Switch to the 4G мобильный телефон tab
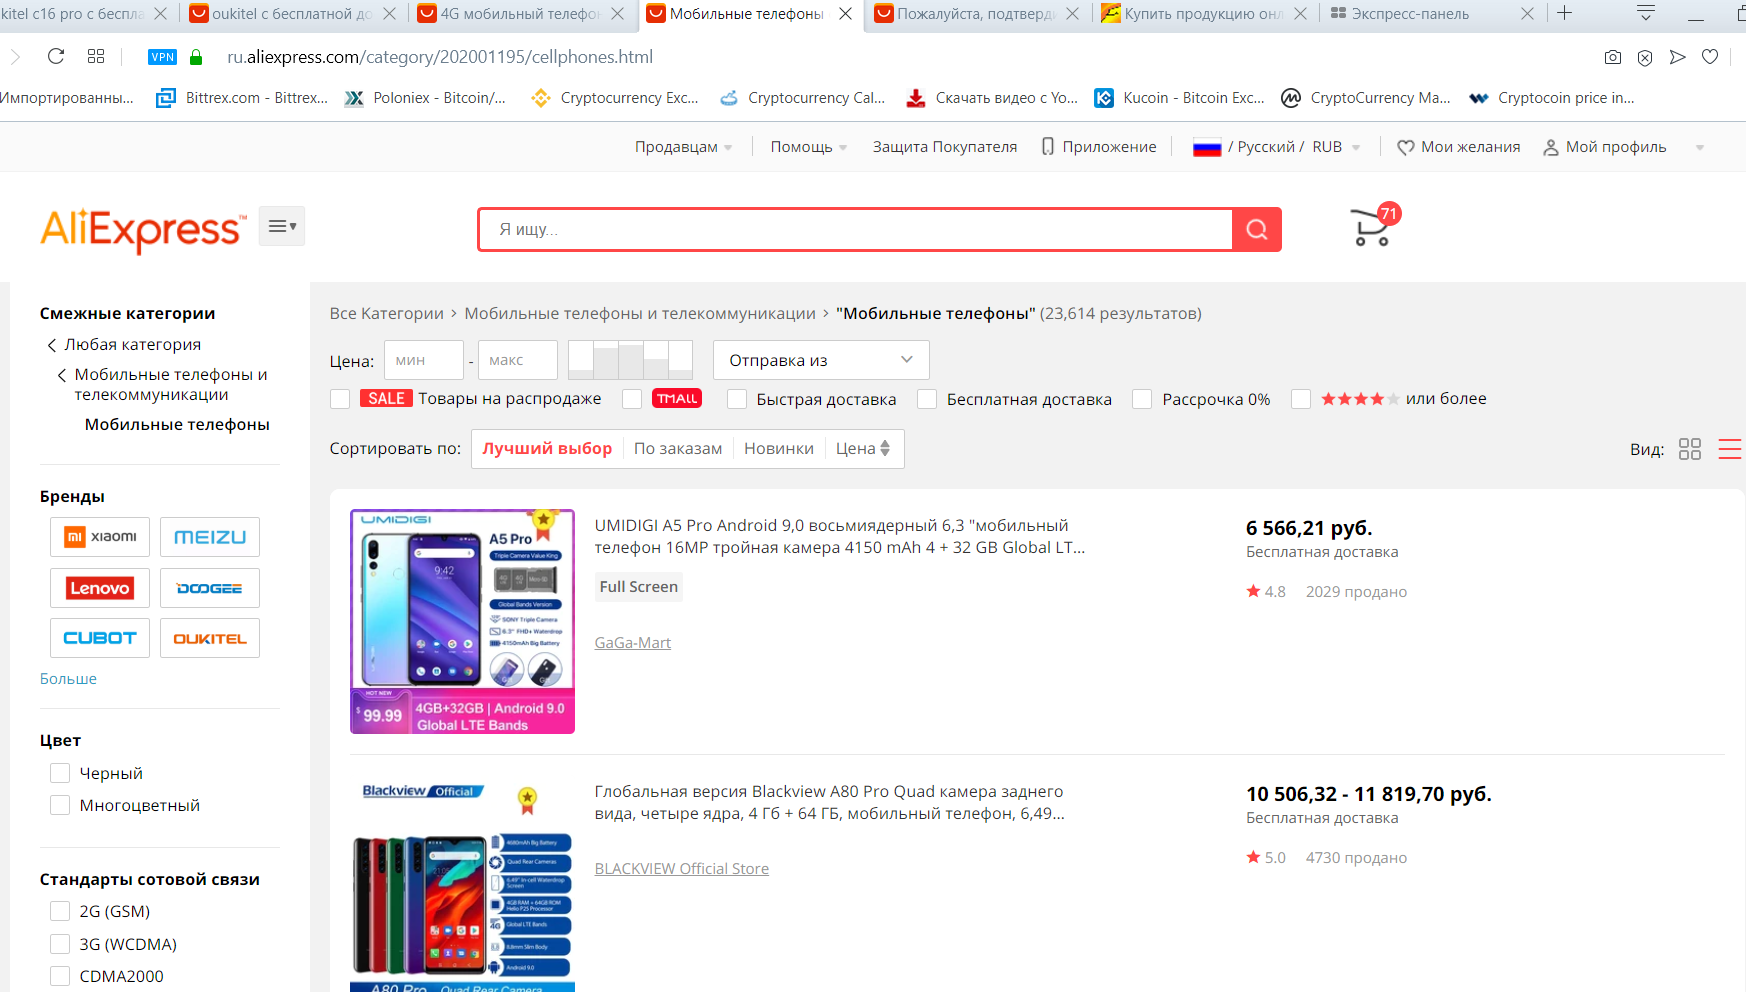 click(520, 14)
